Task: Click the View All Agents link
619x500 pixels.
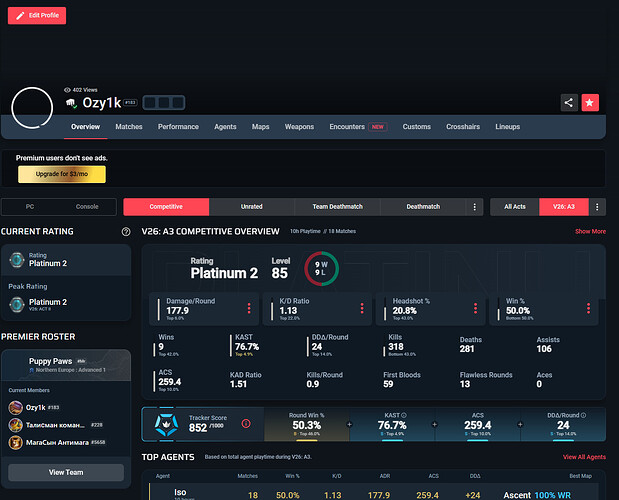Action: 584,457
